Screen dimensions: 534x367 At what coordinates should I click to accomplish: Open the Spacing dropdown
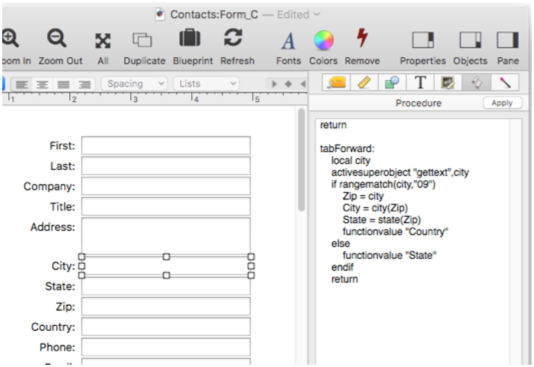pos(134,84)
